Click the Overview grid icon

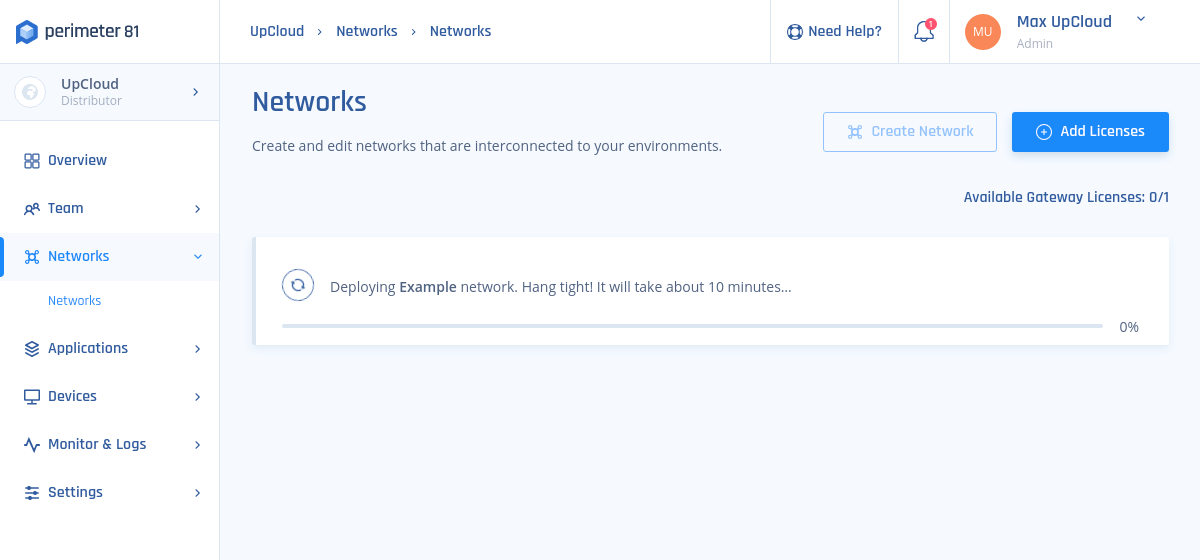pos(32,160)
